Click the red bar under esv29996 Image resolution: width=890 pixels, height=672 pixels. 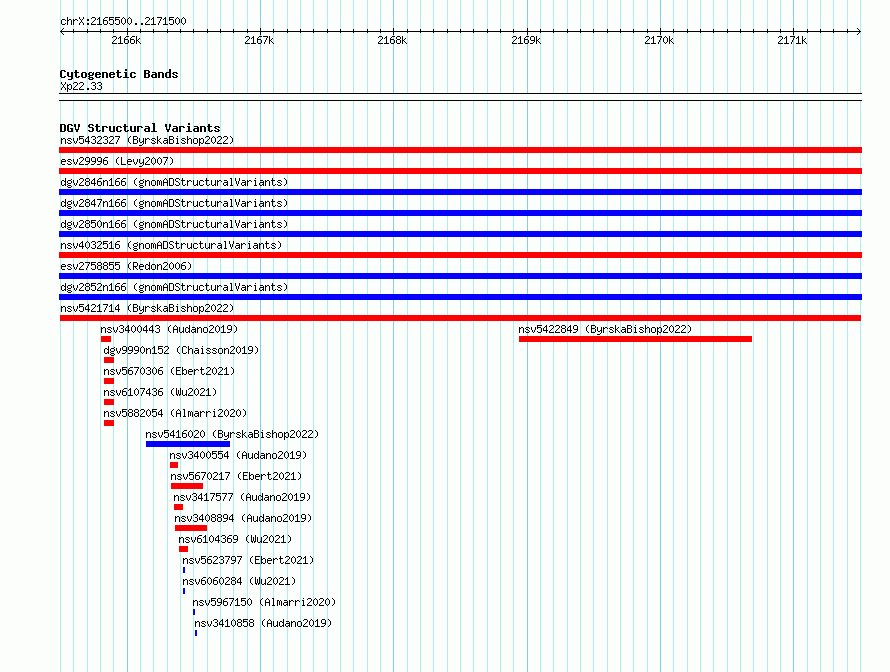pos(460,171)
